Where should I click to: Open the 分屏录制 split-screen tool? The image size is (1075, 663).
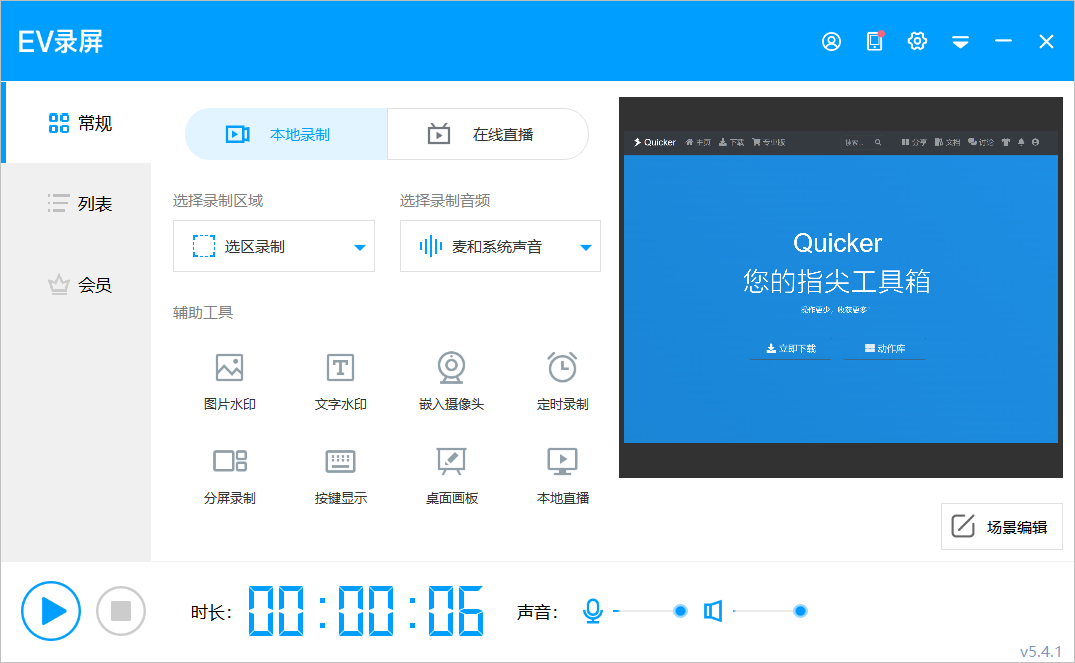230,476
